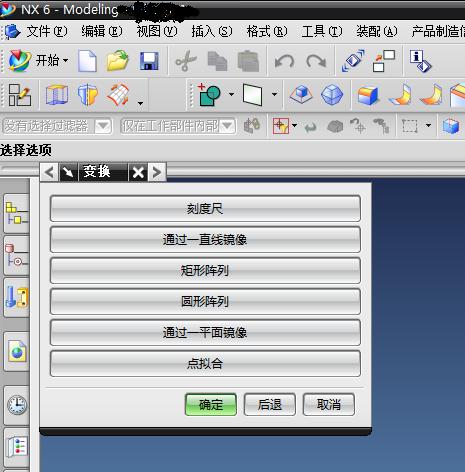
Task: Click the Object Information icon
Action: click(420, 61)
